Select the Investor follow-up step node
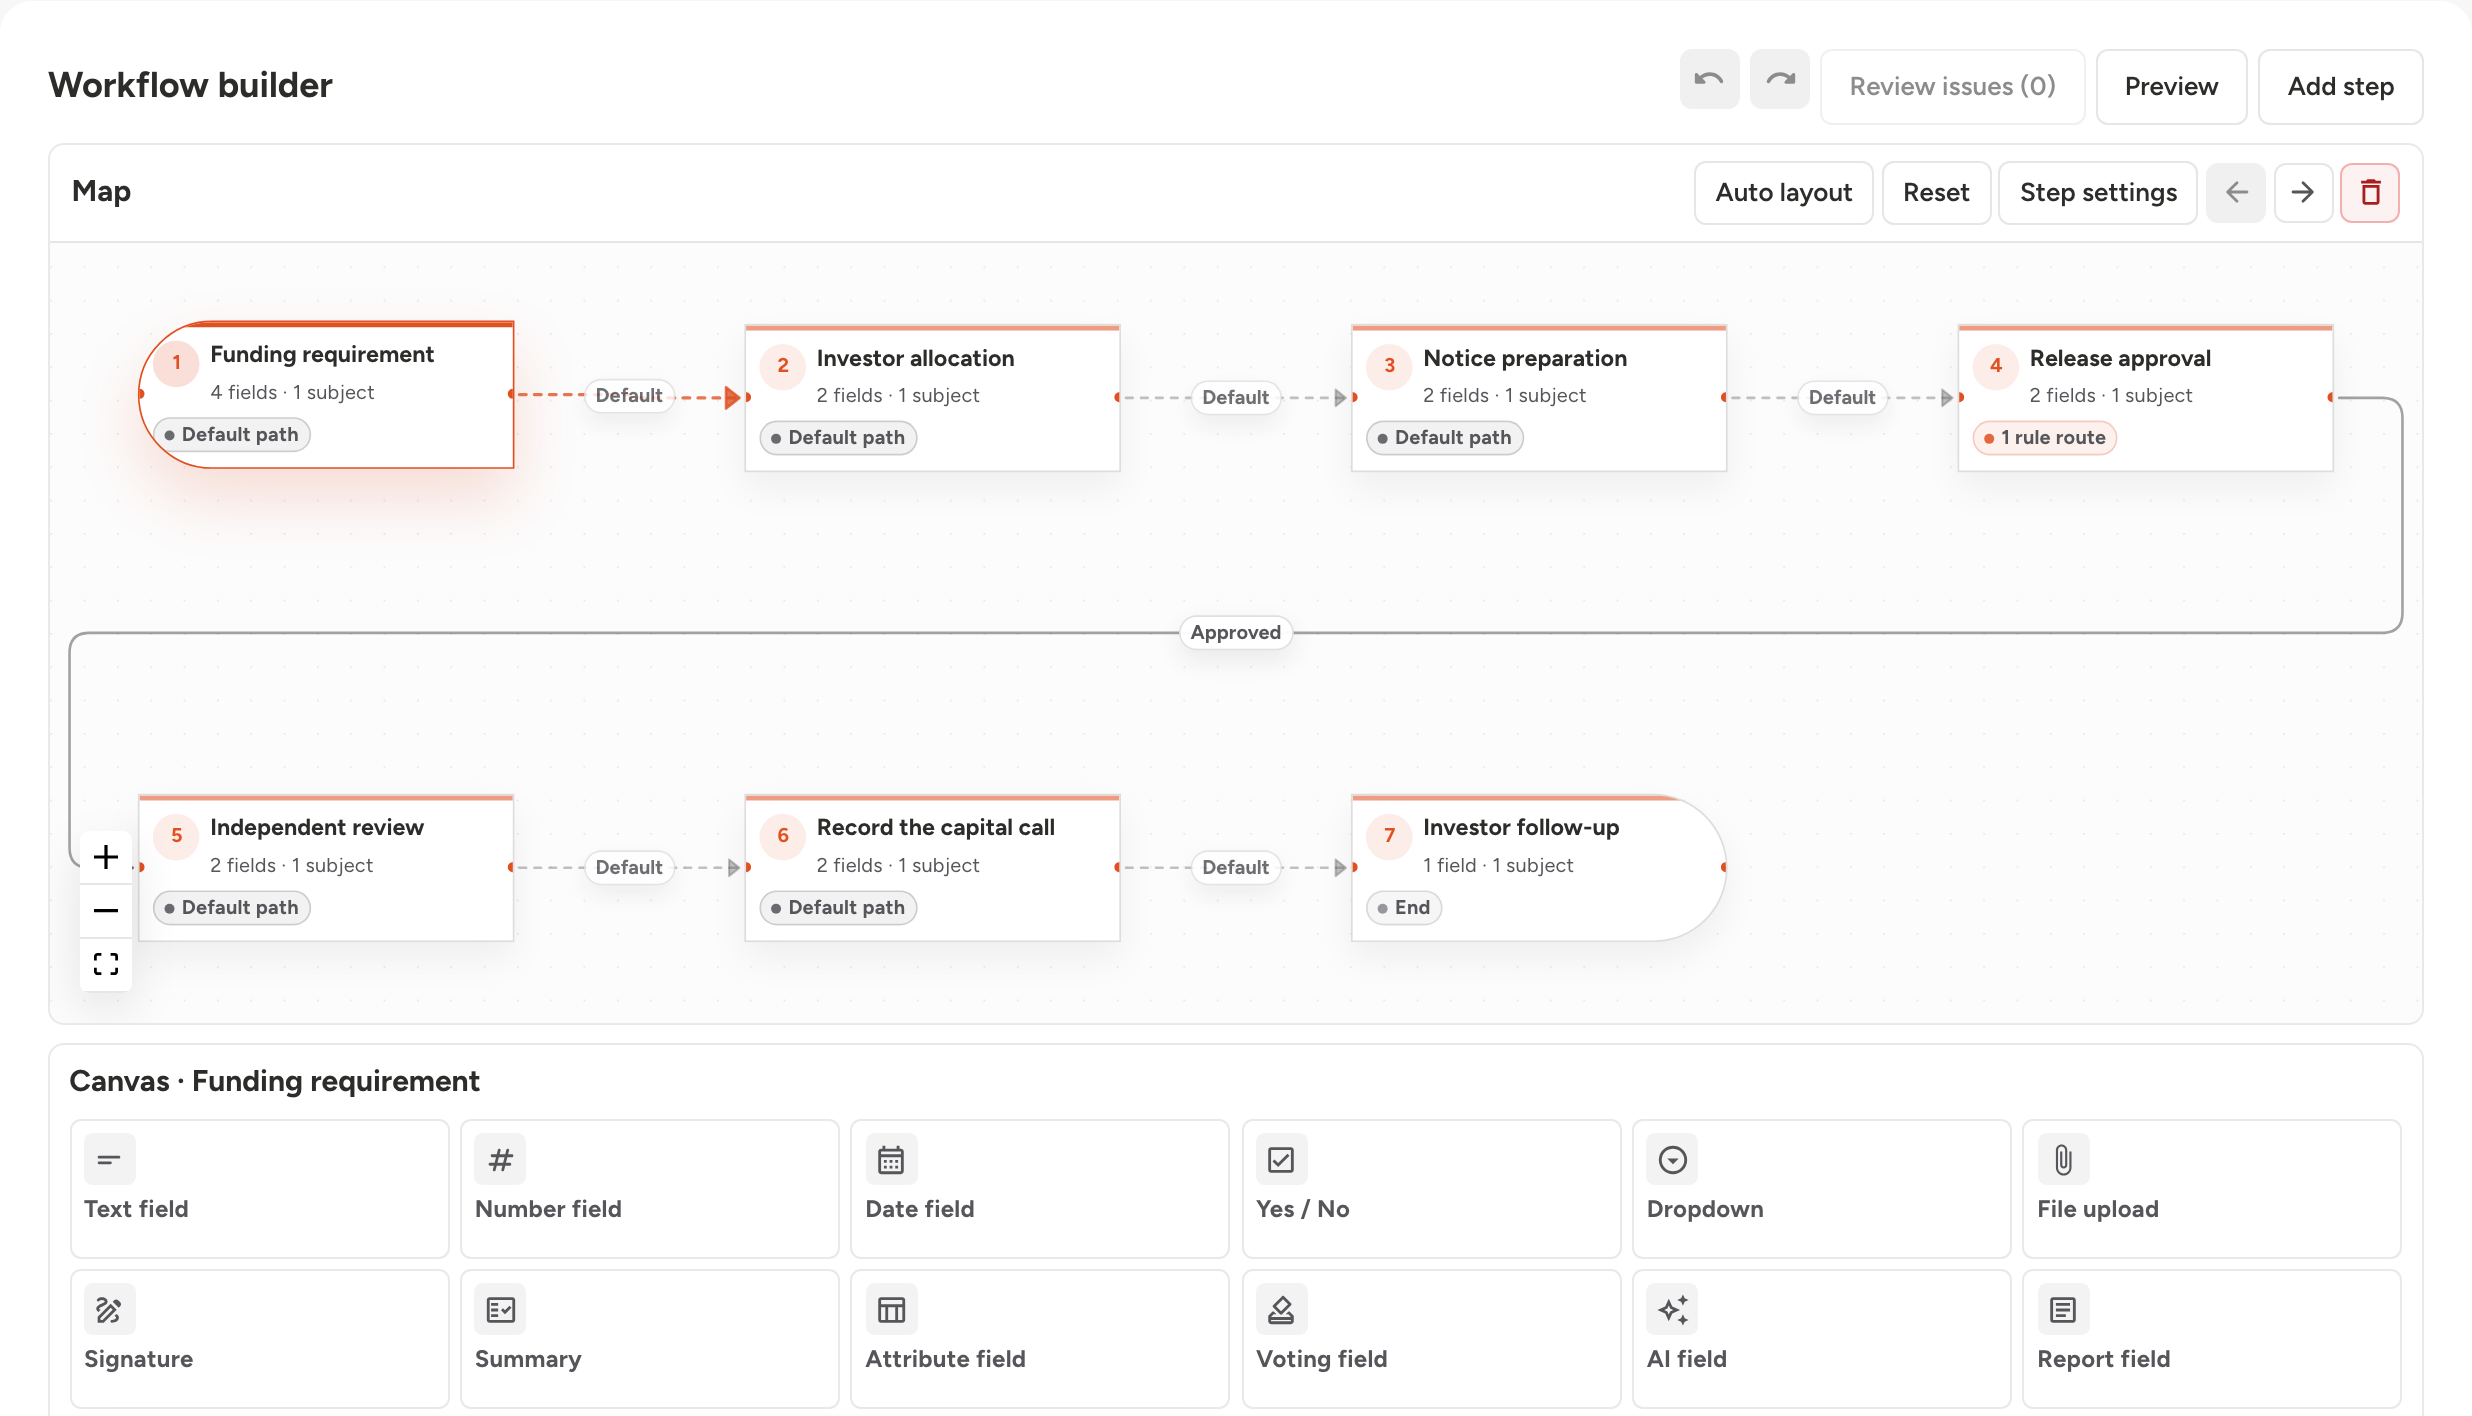Image resolution: width=2472 pixels, height=1416 pixels. 1539,868
